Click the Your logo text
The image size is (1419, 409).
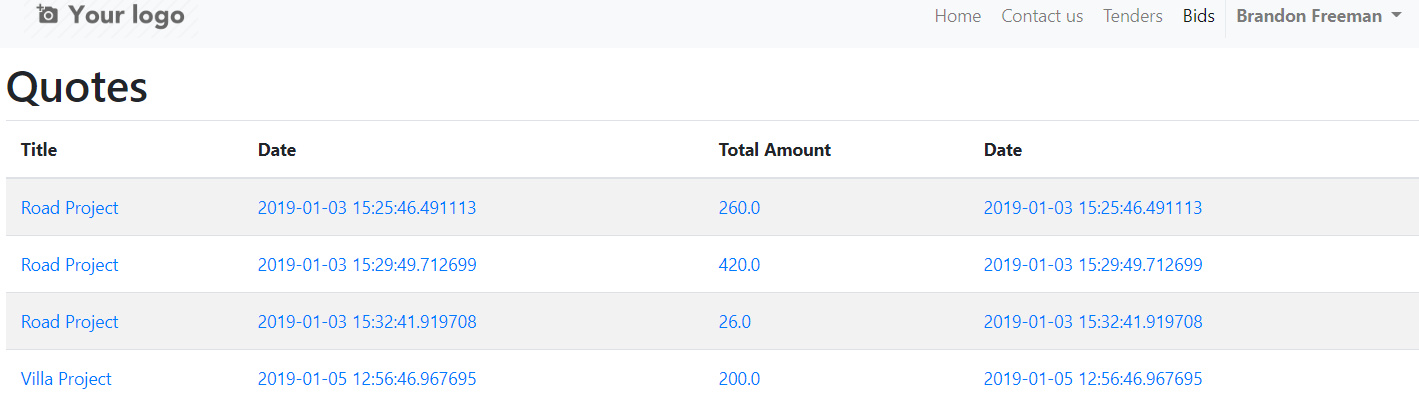(126, 15)
